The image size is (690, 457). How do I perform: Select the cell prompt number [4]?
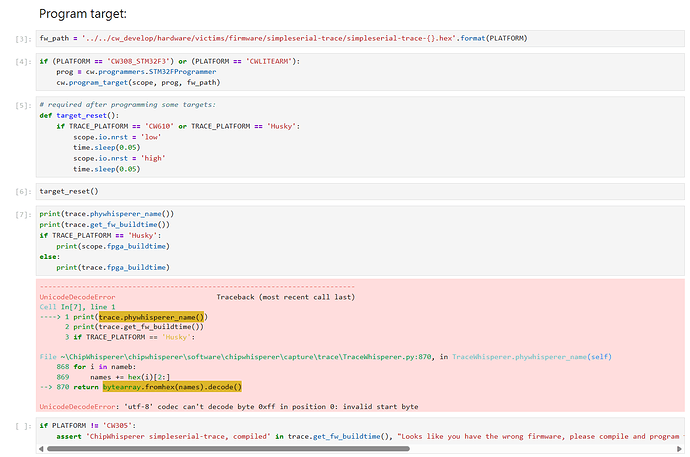(23, 62)
